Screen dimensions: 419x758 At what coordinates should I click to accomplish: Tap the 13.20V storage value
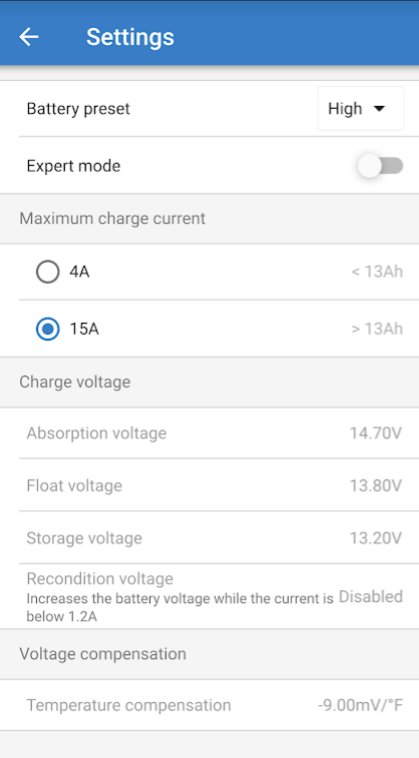[x=376, y=538]
